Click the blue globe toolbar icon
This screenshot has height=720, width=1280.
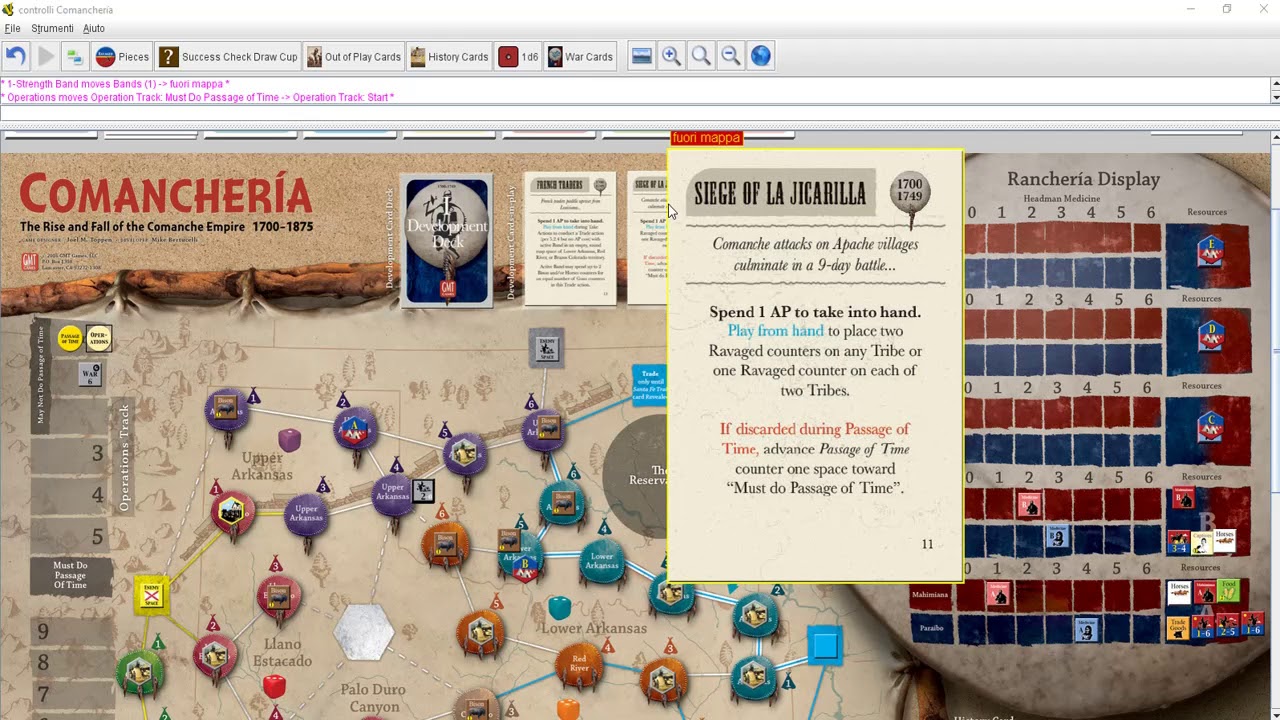[761, 57]
